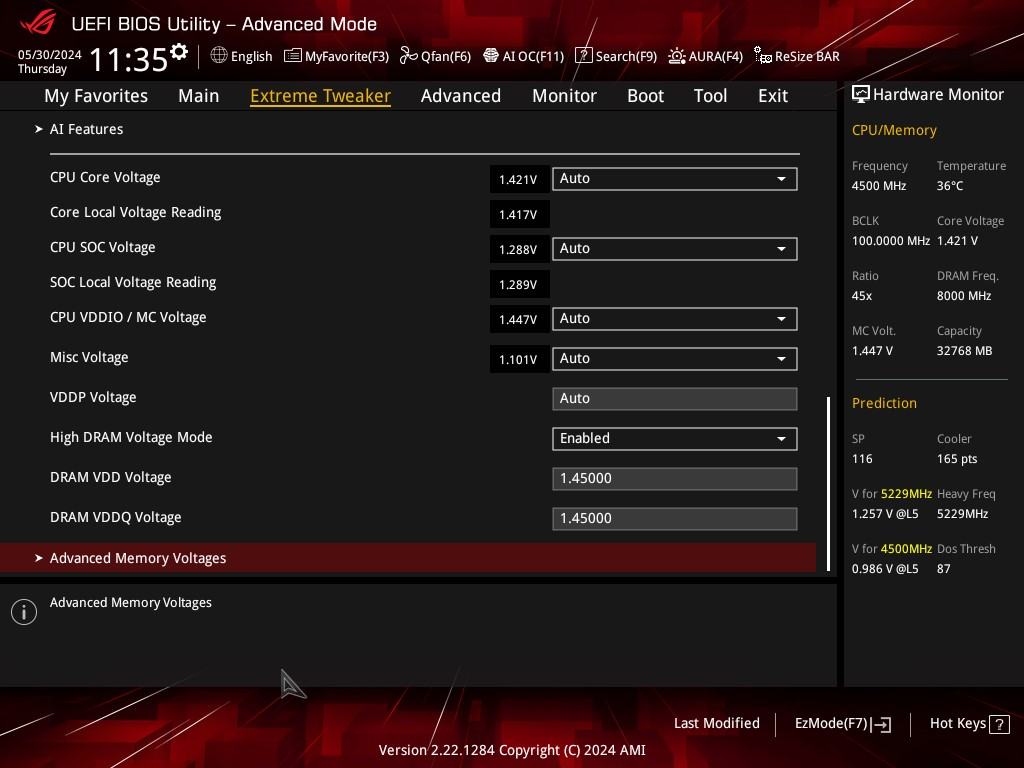Expand the AI Features submenu

pos(86,129)
